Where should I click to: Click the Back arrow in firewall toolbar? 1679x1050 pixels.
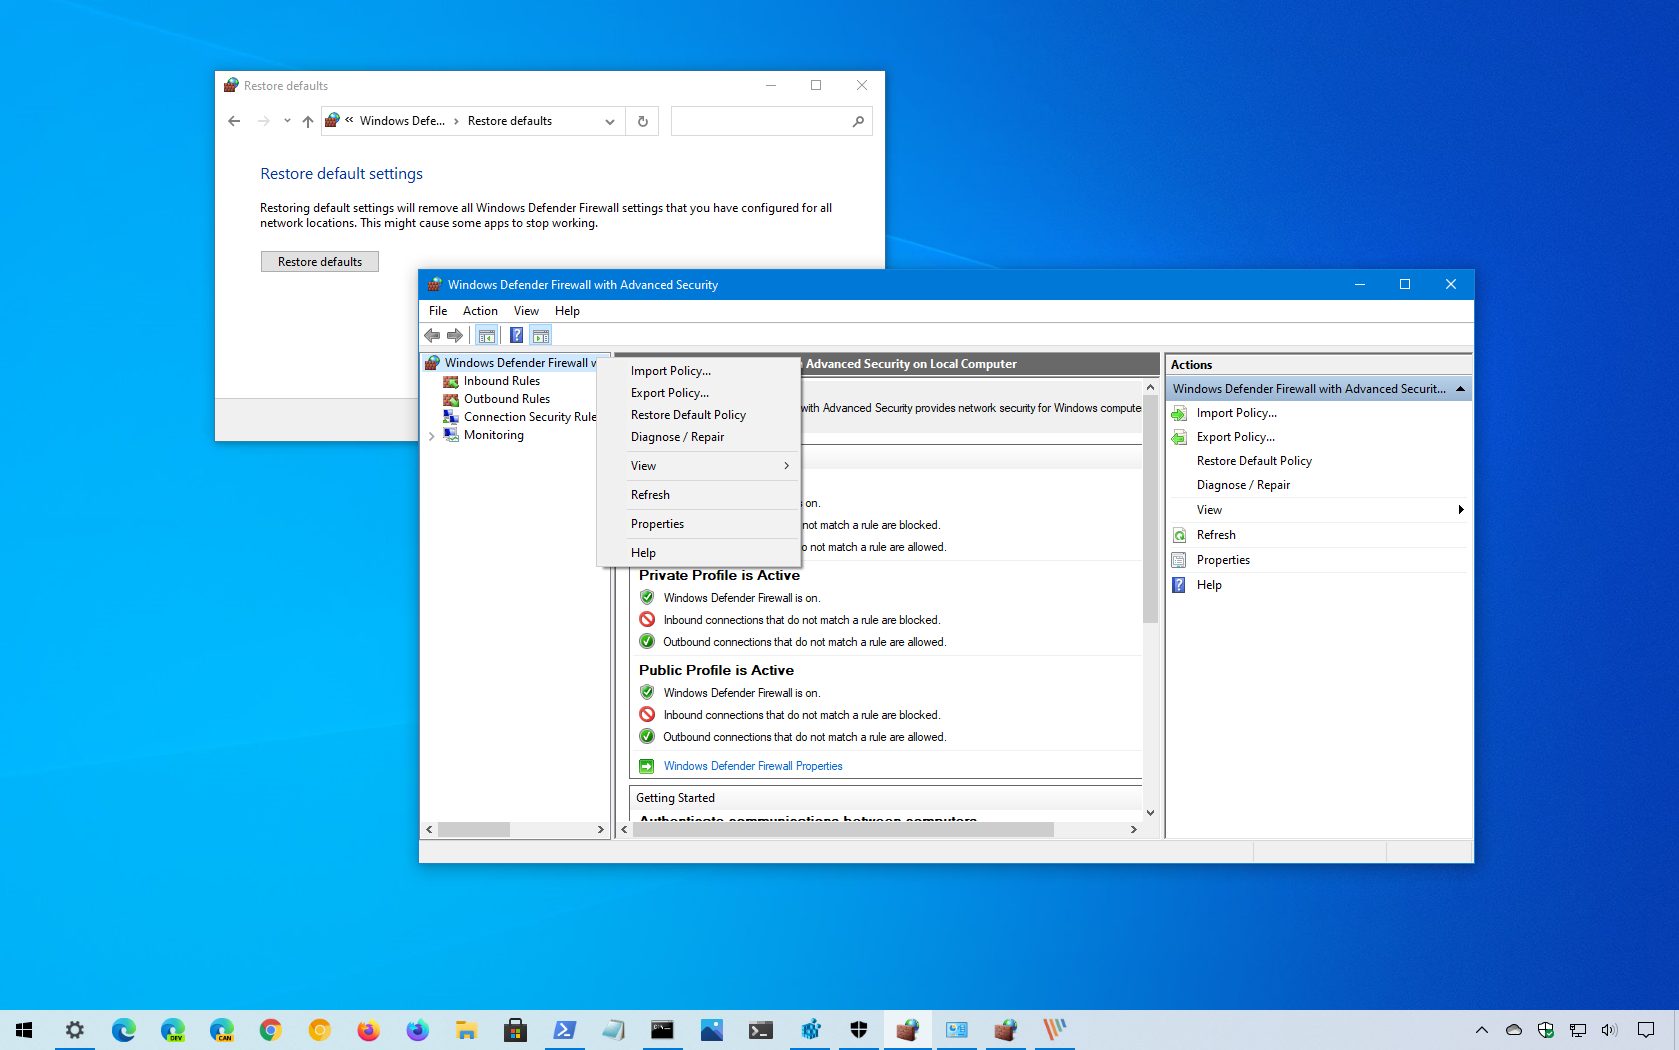coord(432,335)
